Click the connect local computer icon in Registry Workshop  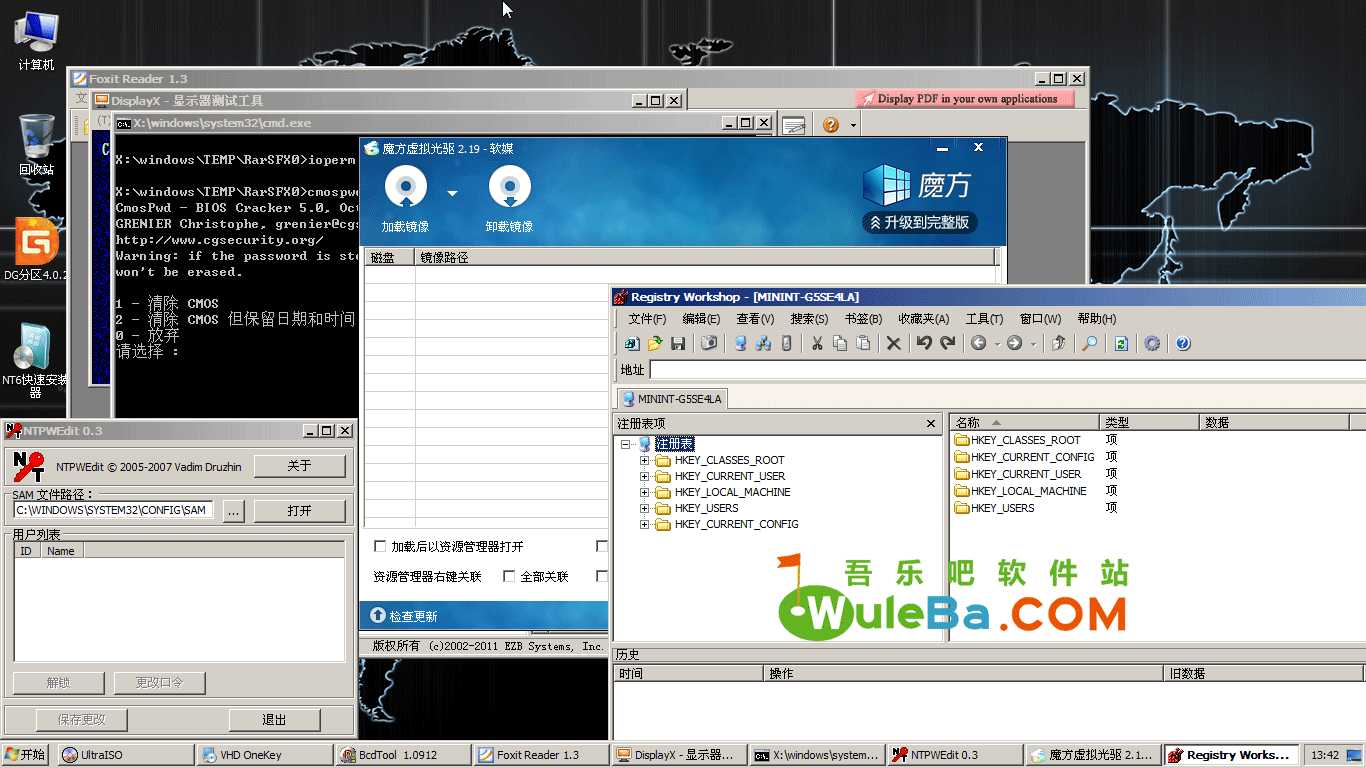tap(740, 343)
